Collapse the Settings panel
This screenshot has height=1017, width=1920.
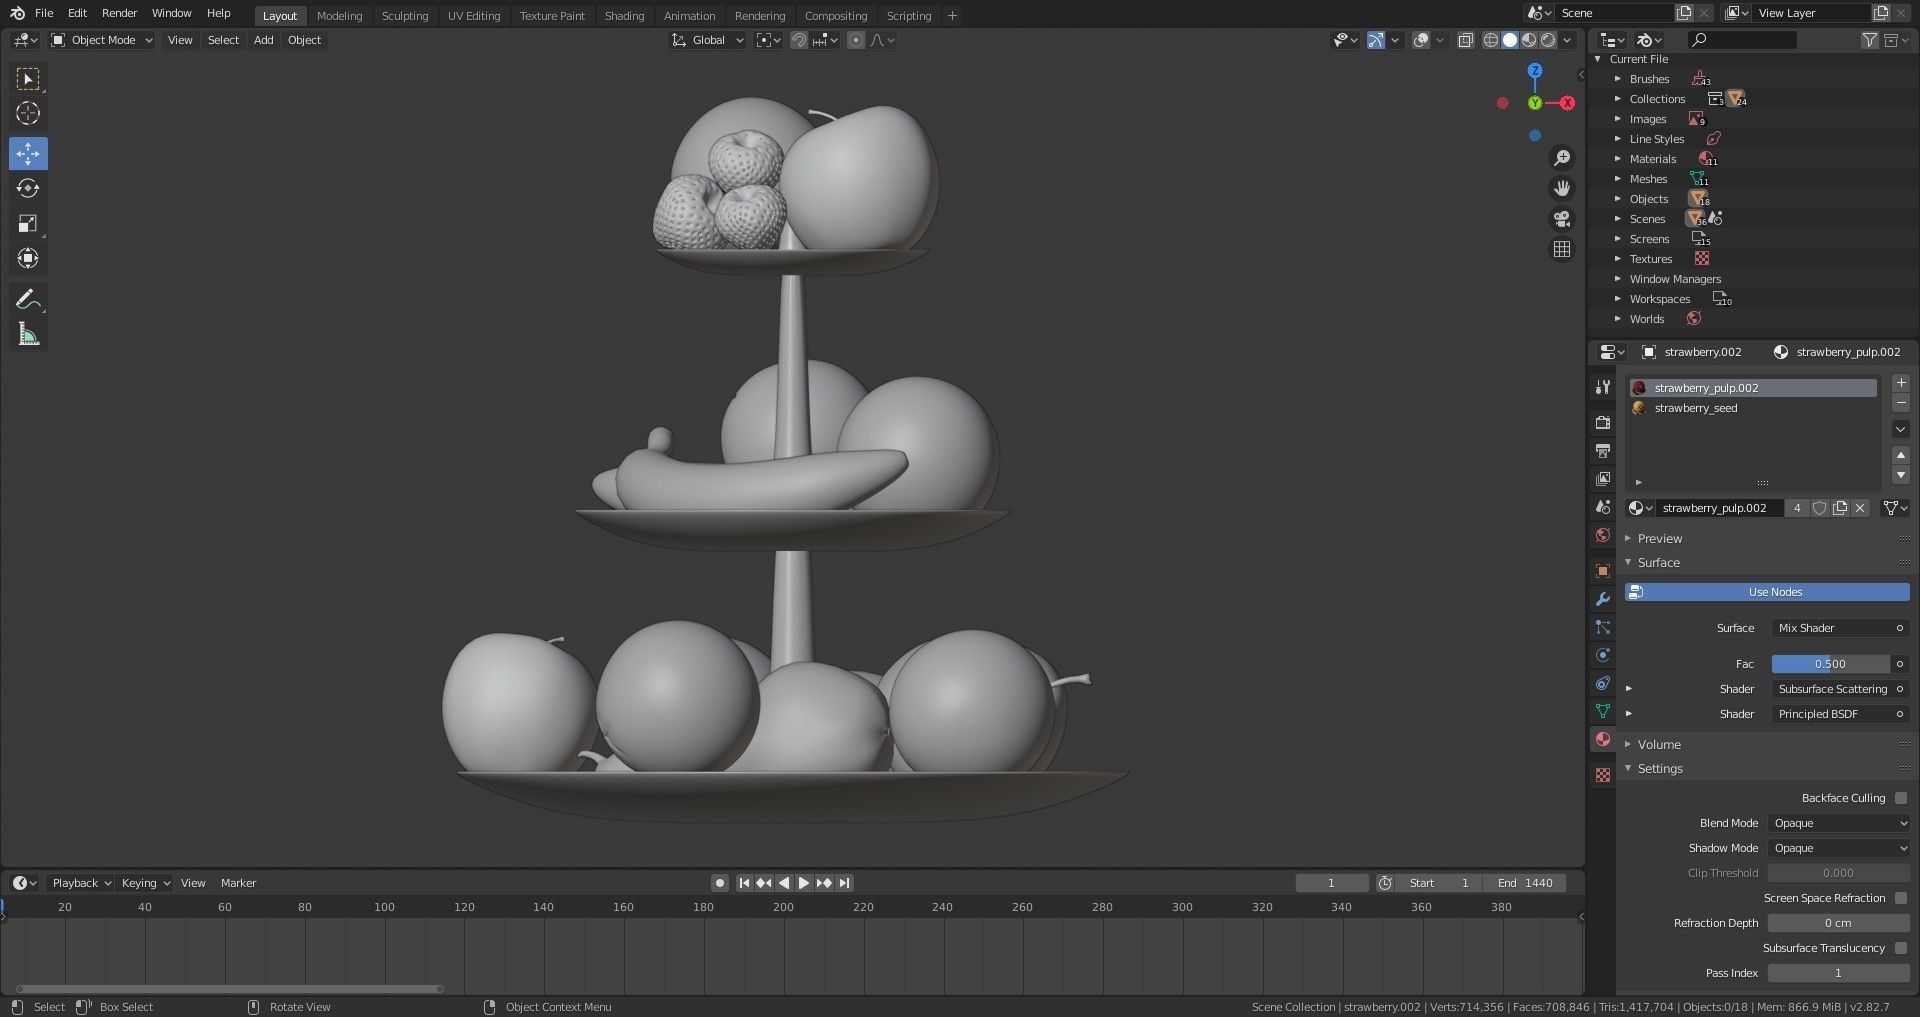[x=1660, y=769]
